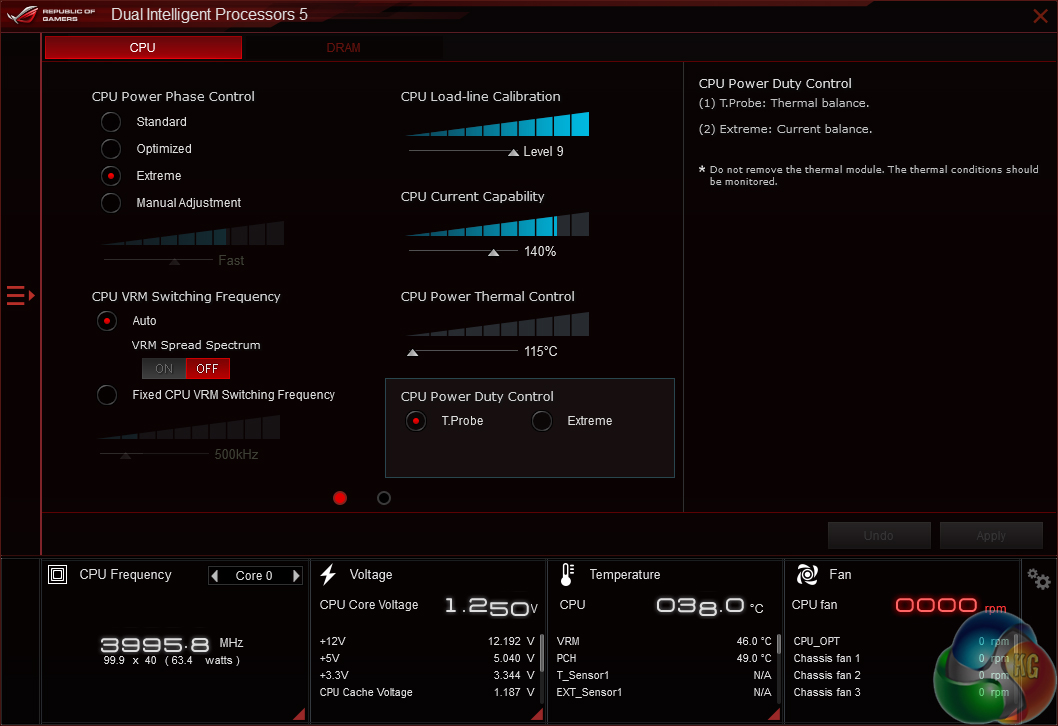Click the +12V voltage row

(427, 641)
